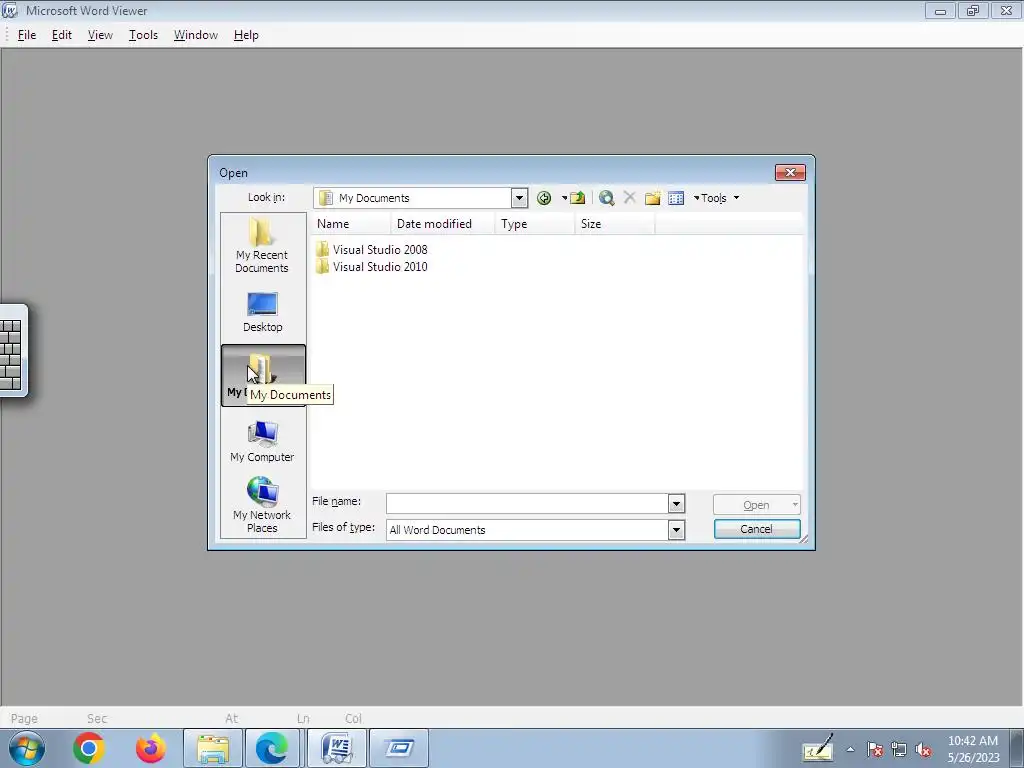Click the Views grid icon
Screen dimensions: 1024x768
(x=676, y=198)
